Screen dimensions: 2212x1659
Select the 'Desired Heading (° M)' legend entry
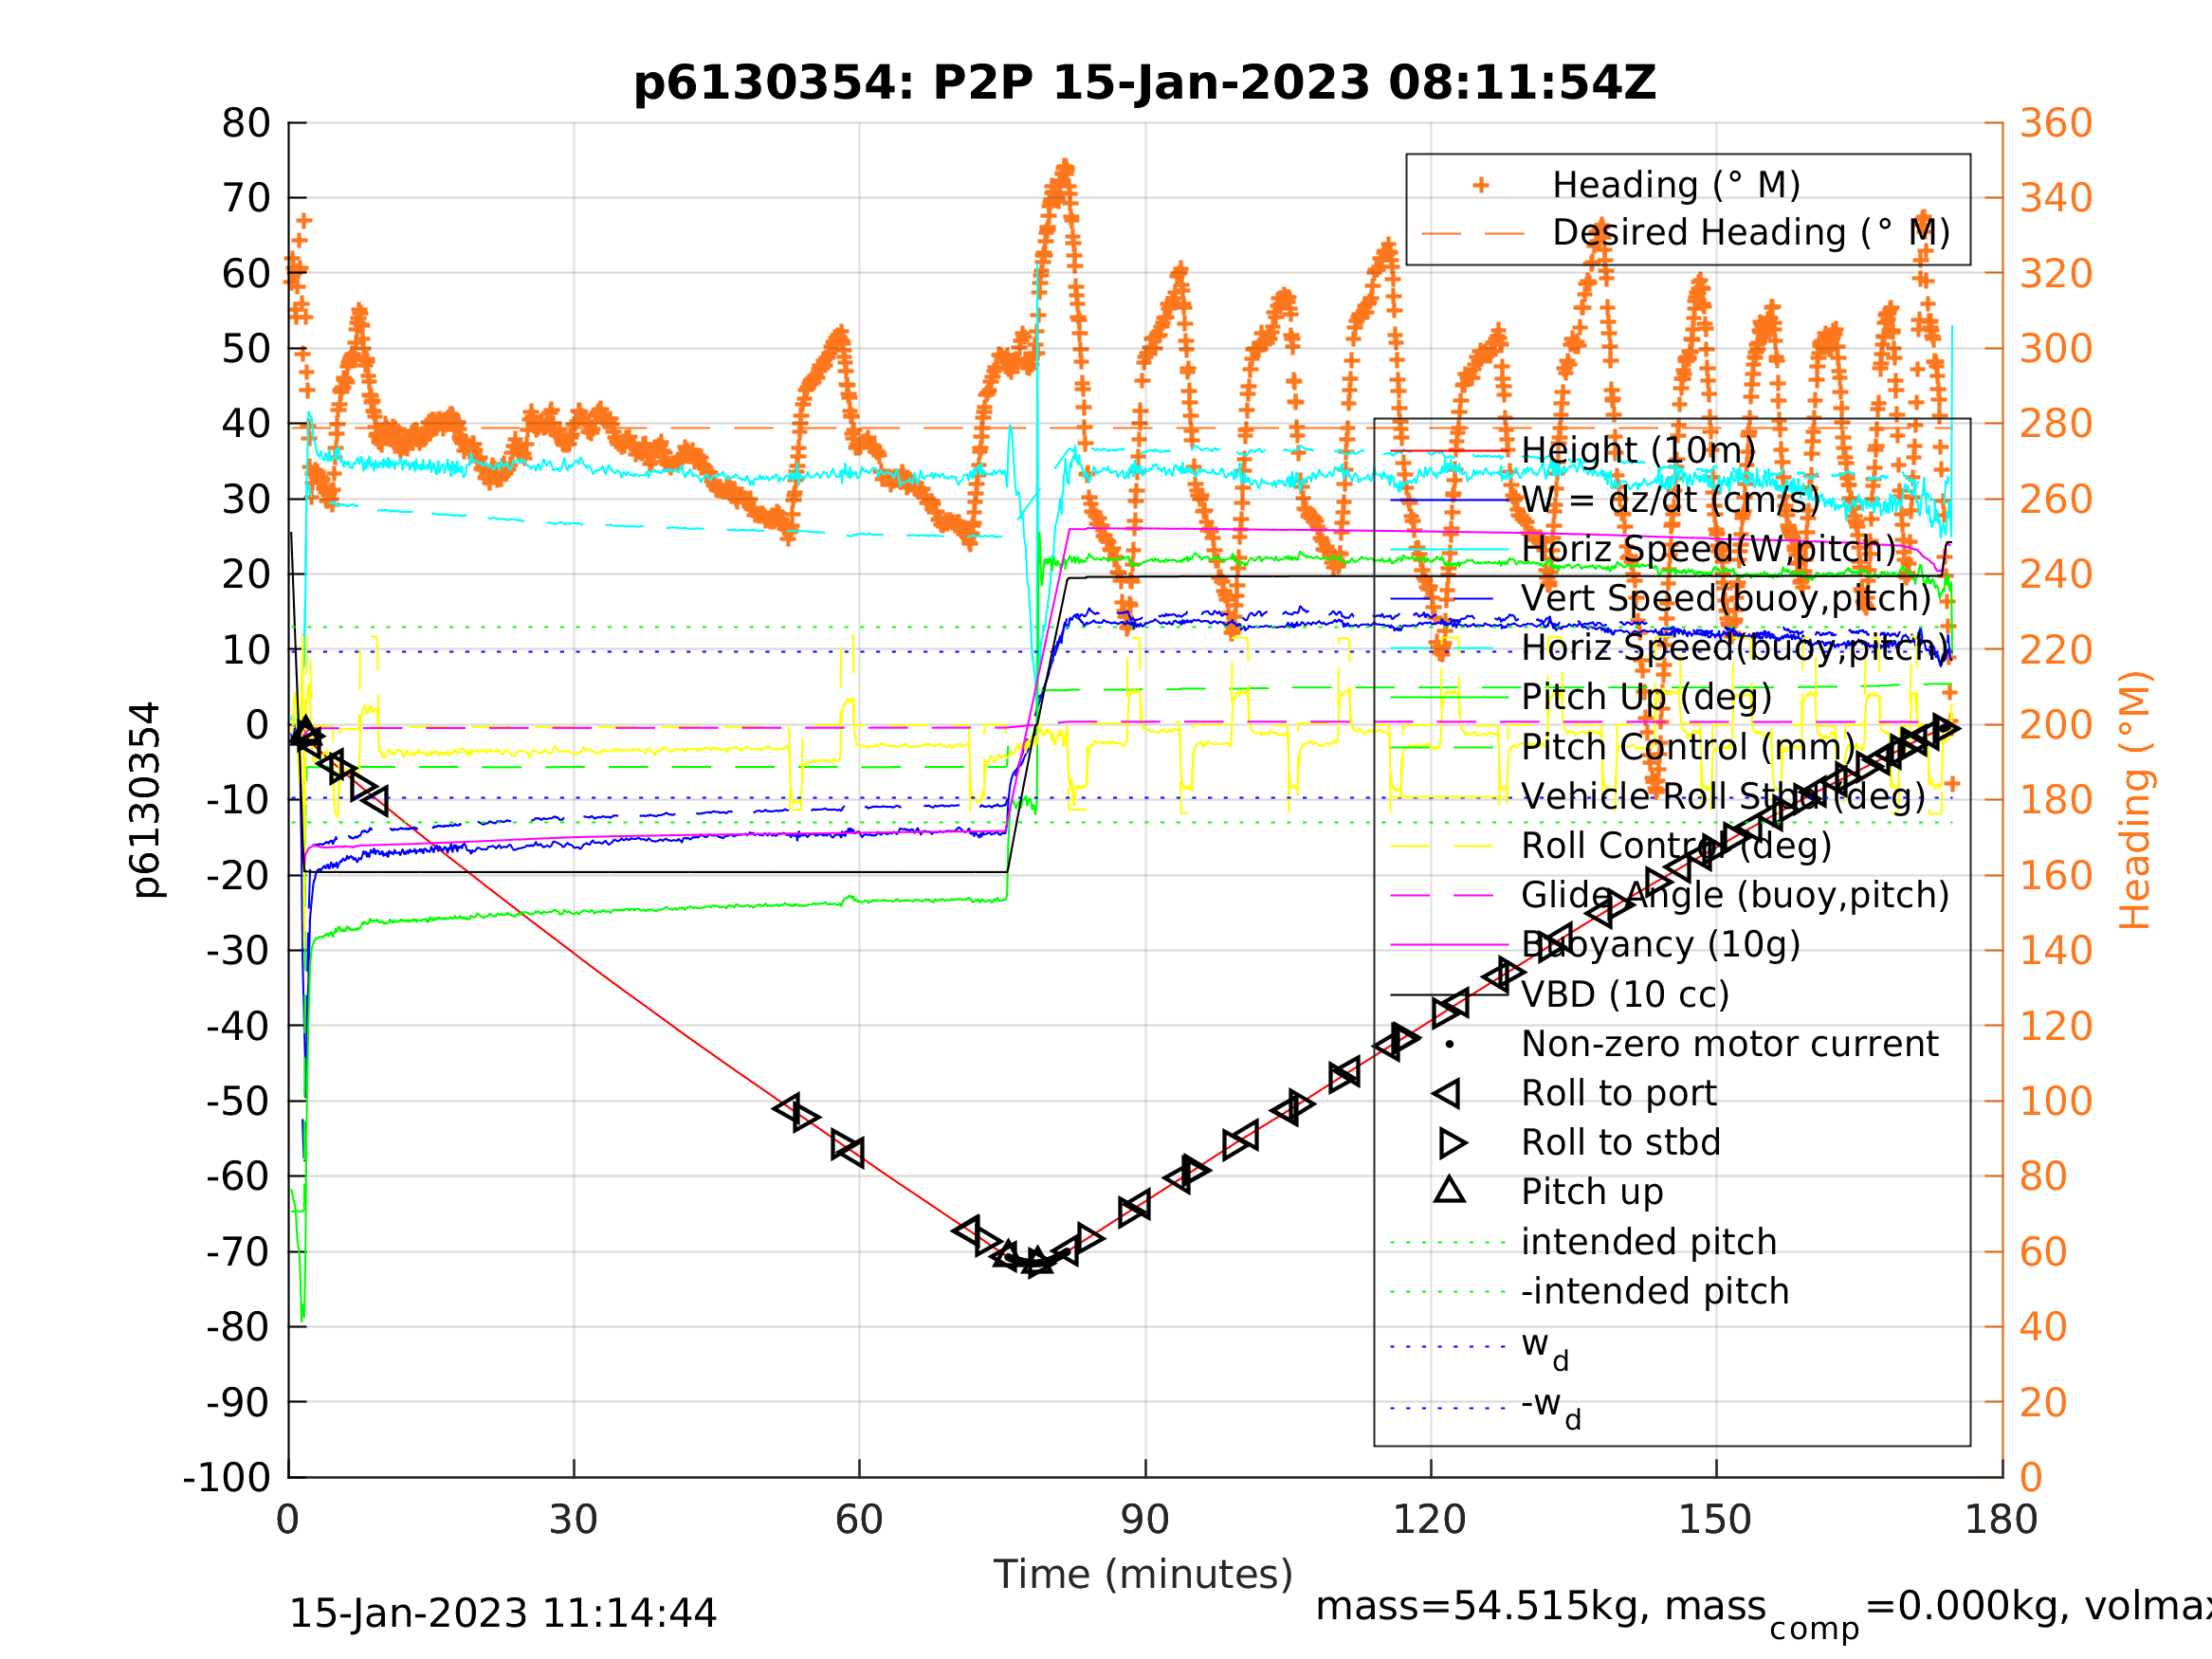pyautogui.click(x=1751, y=232)
